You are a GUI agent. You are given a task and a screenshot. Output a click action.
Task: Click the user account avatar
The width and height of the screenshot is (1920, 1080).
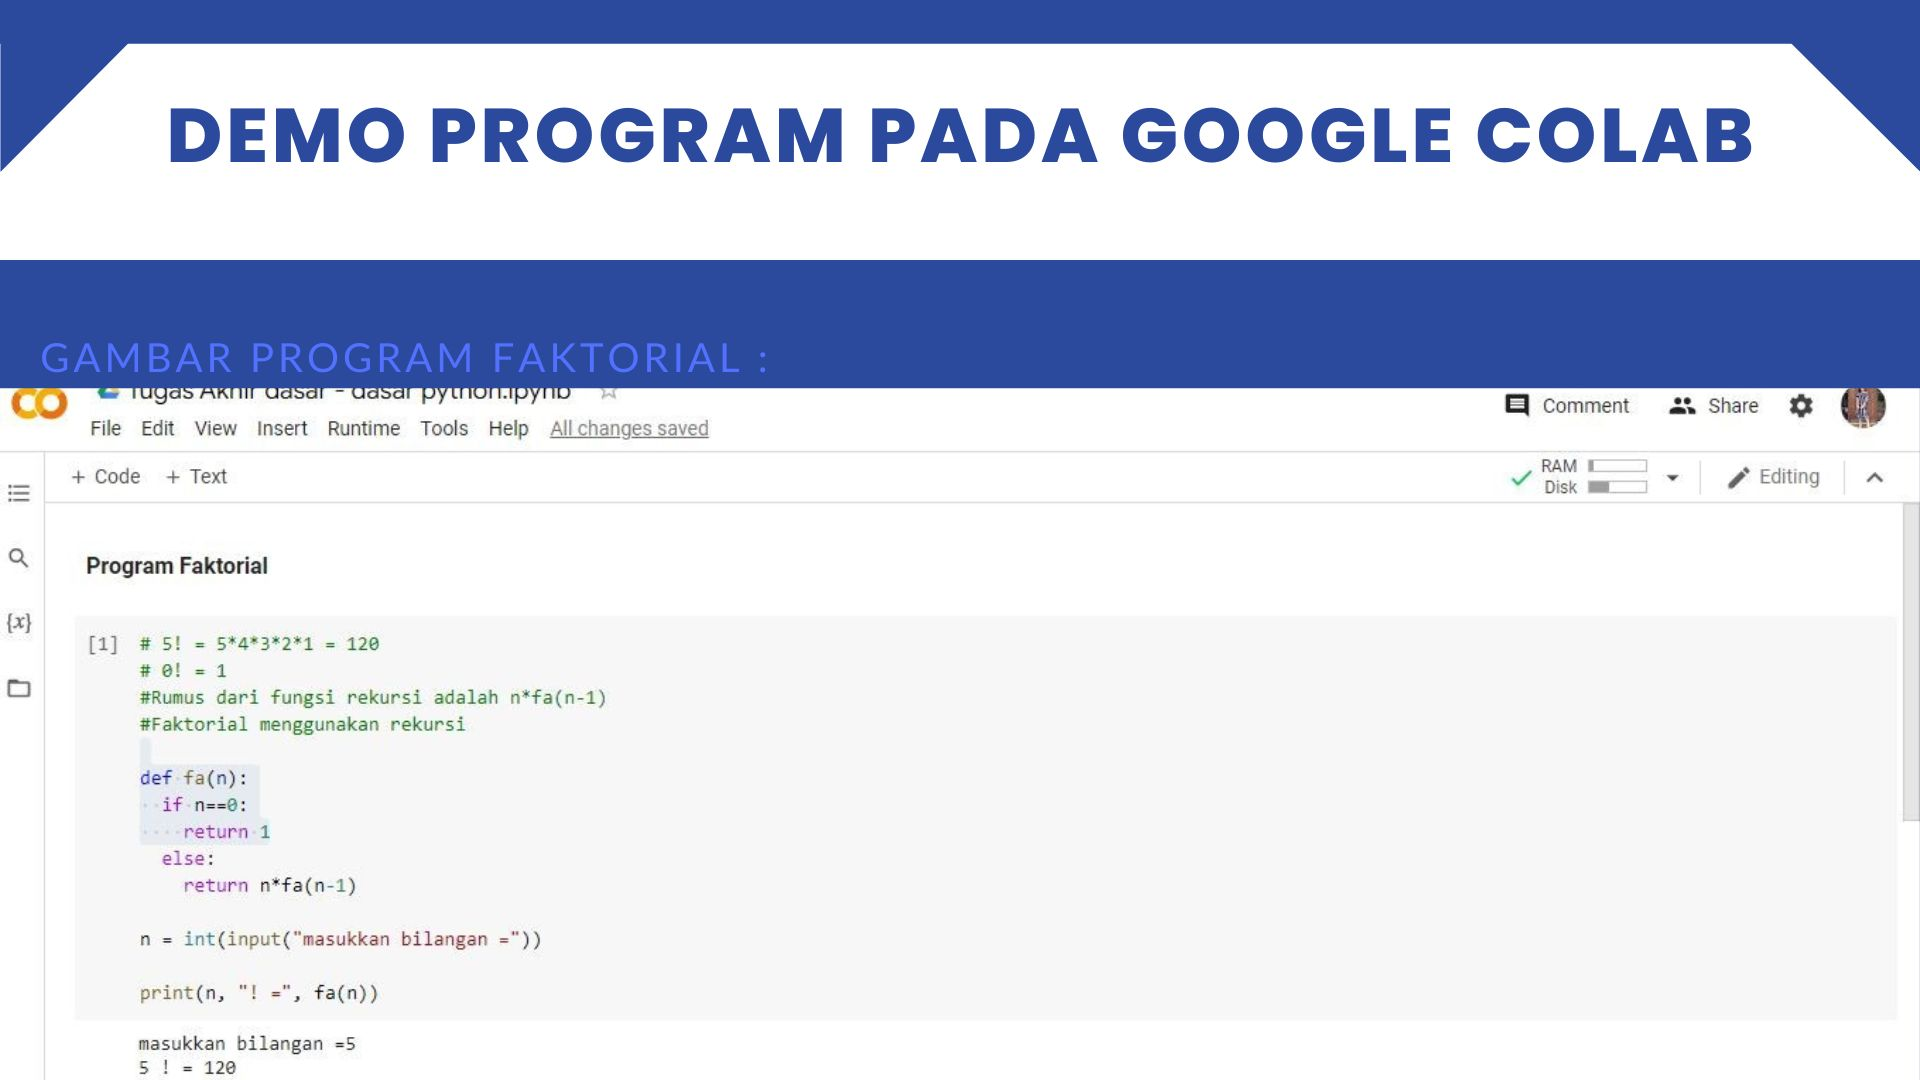(x=1863, y=407)
